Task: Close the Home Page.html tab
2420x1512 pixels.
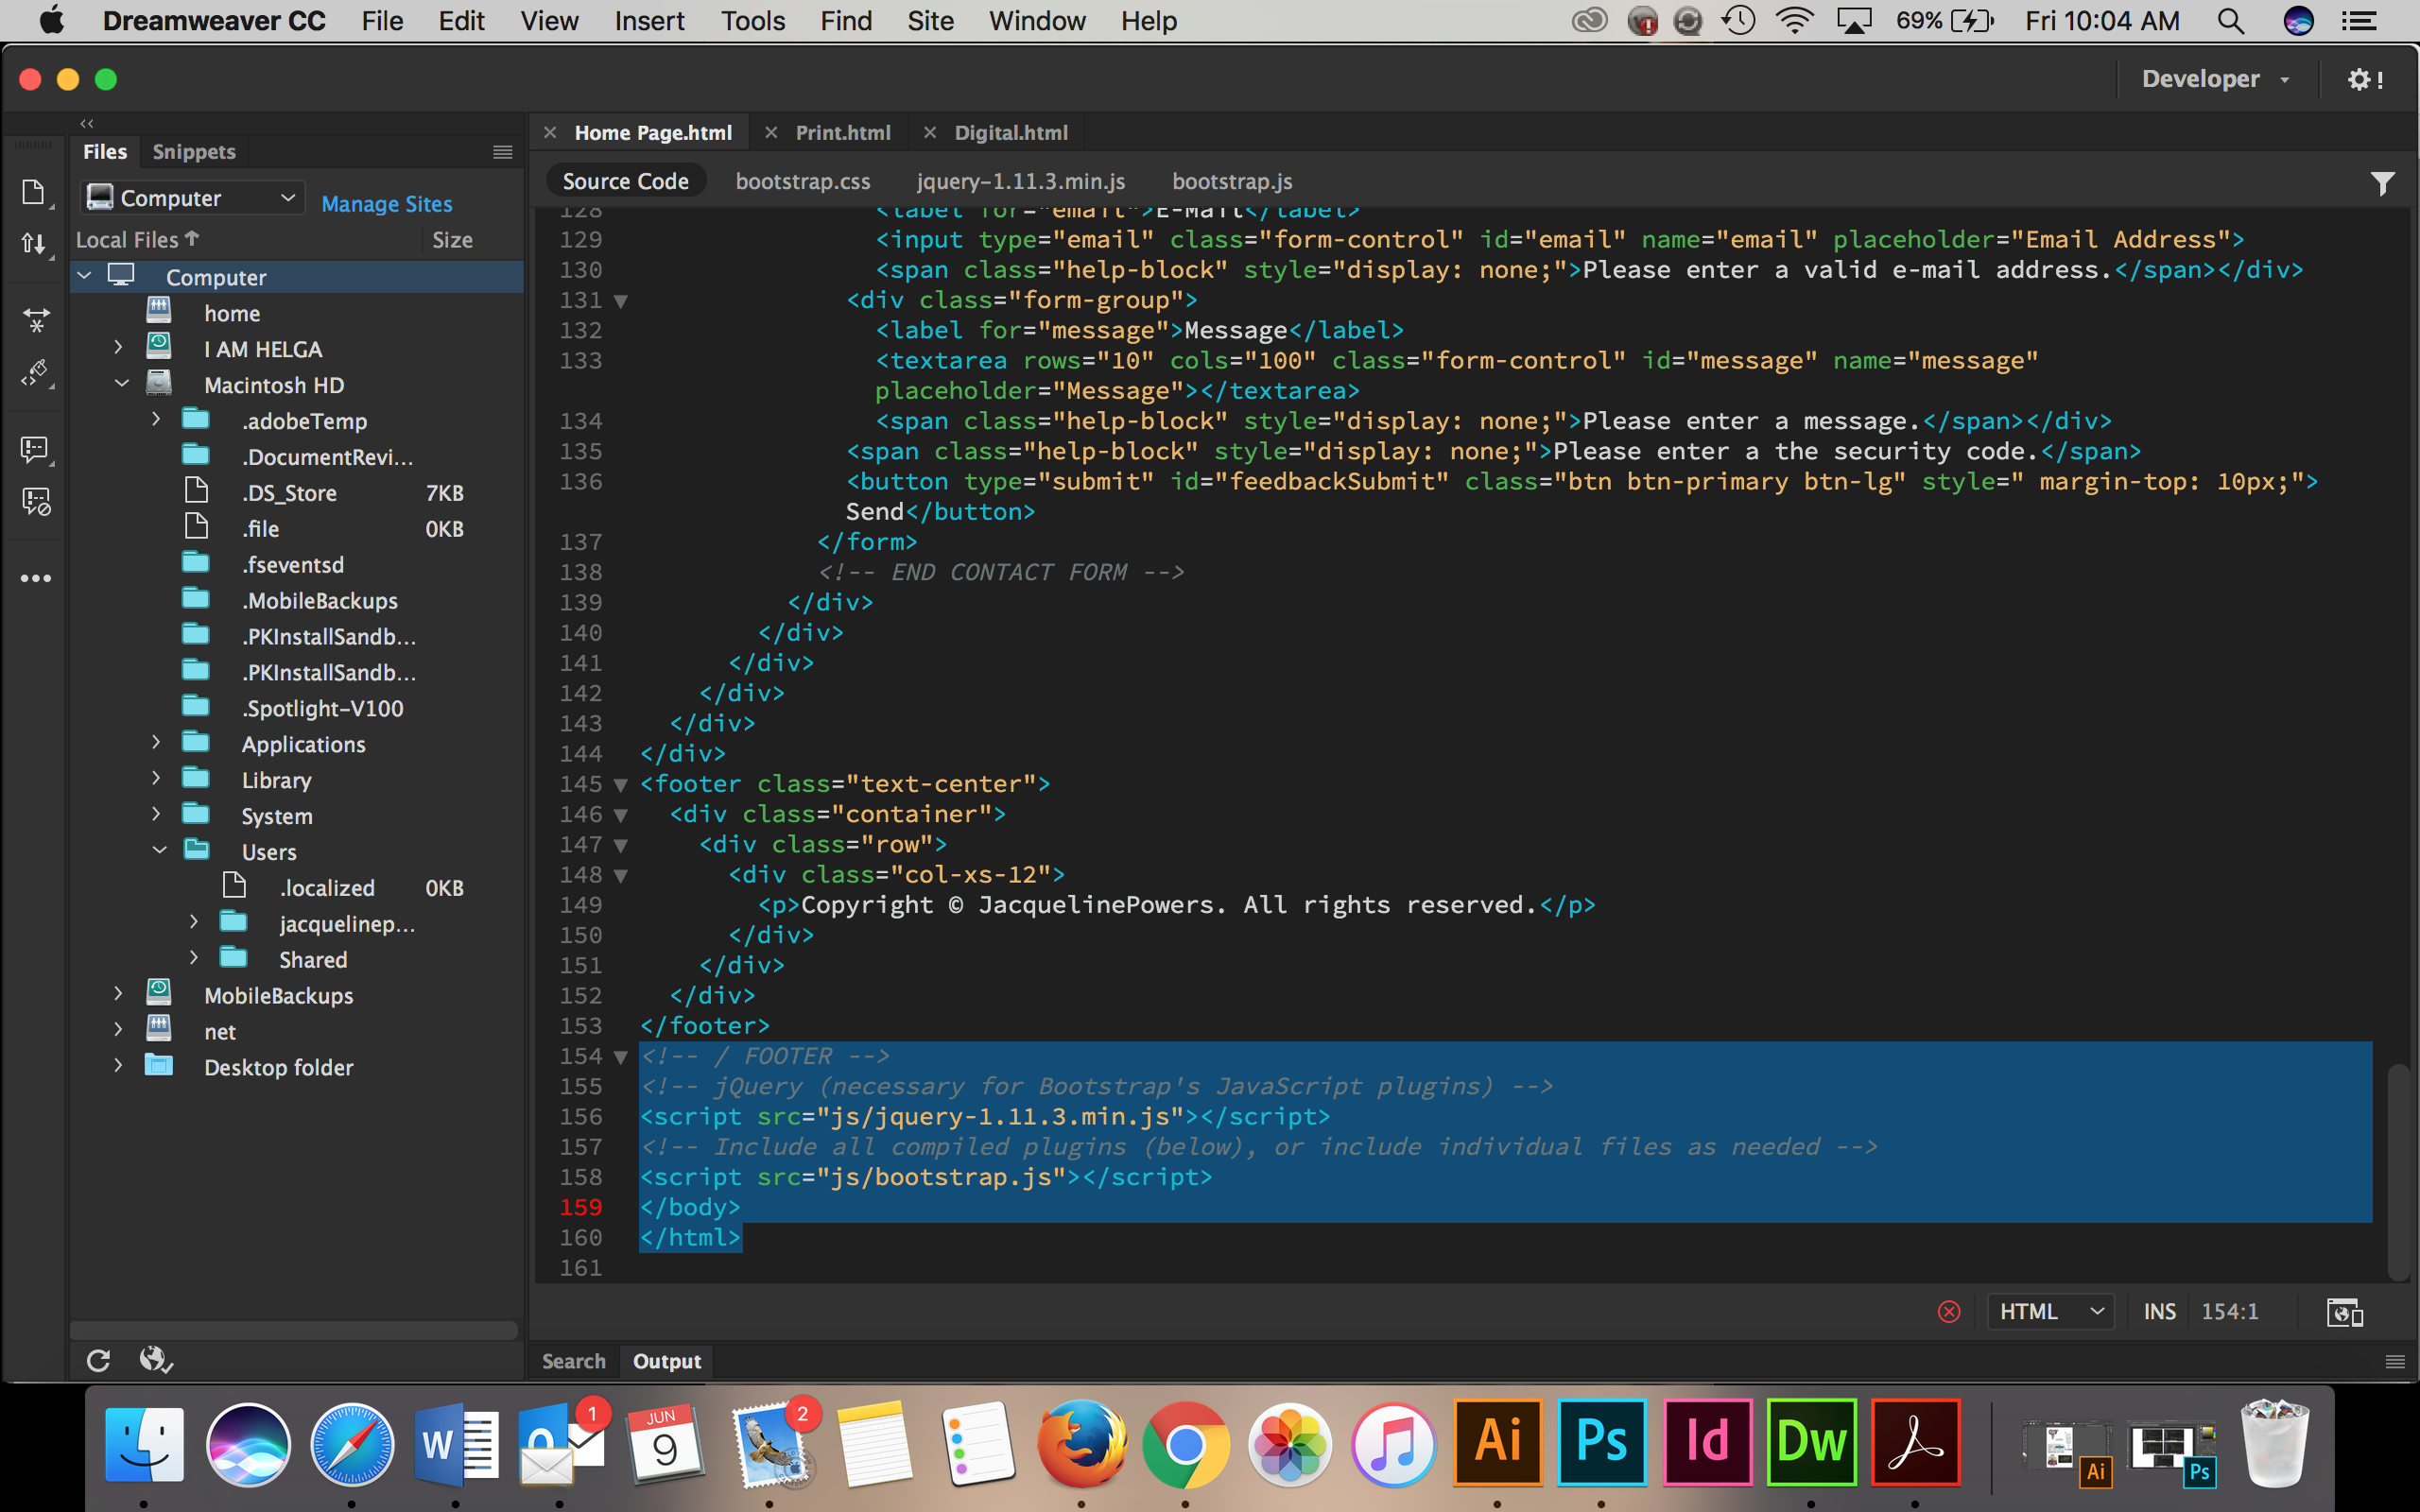Action: [x=550, y=132]
